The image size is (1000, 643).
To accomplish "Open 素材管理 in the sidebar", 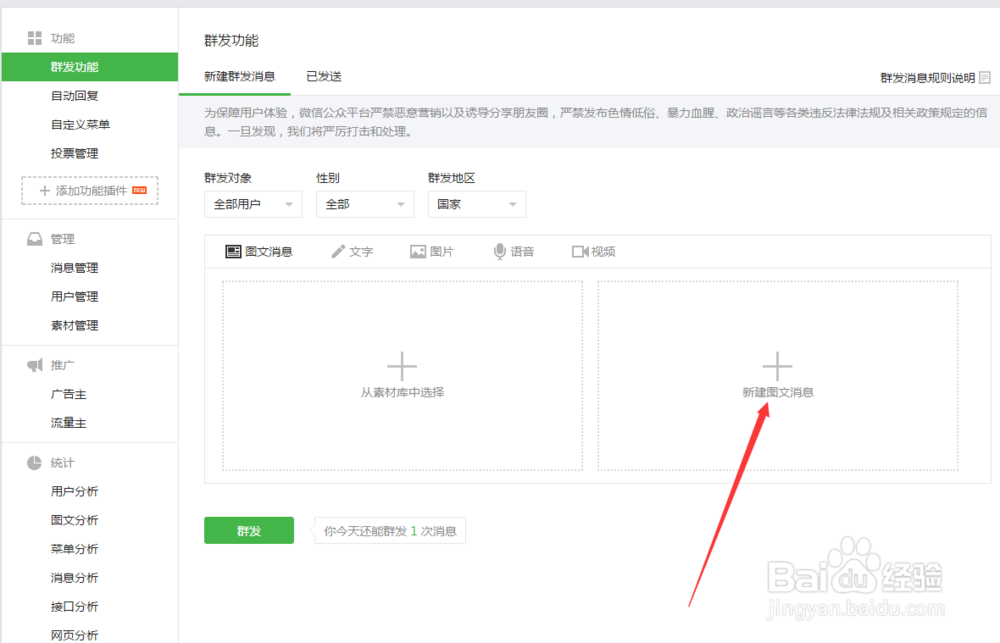I will [77, 325].
